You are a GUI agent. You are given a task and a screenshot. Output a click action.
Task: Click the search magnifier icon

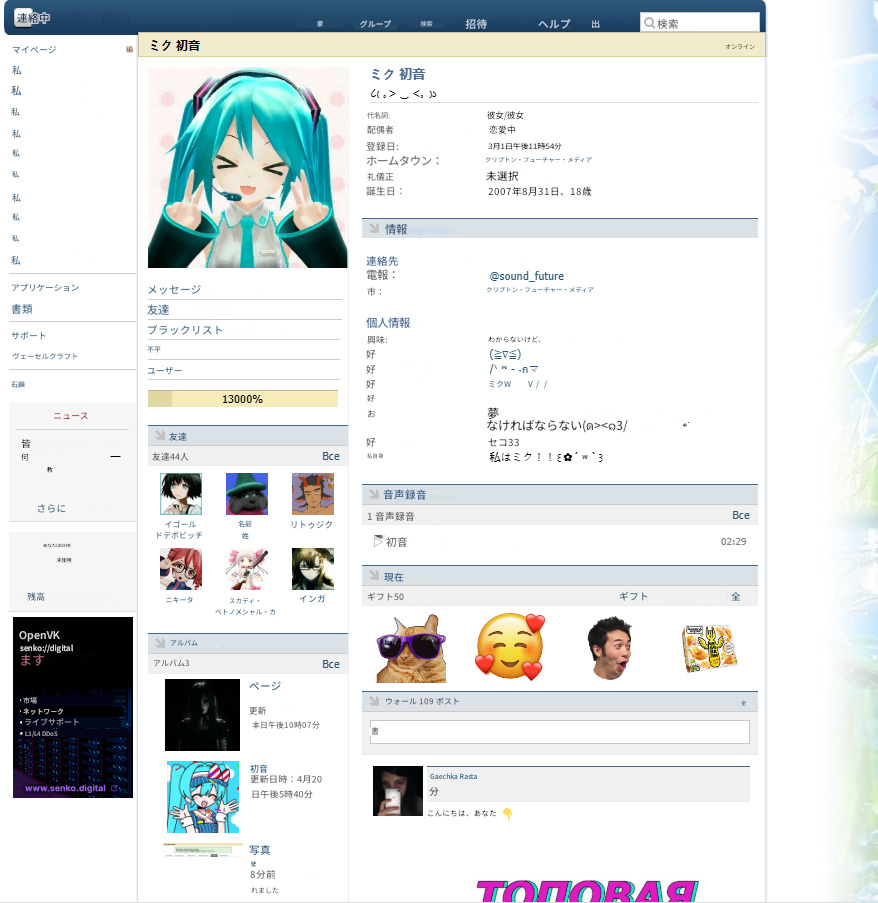click(649, 23)
